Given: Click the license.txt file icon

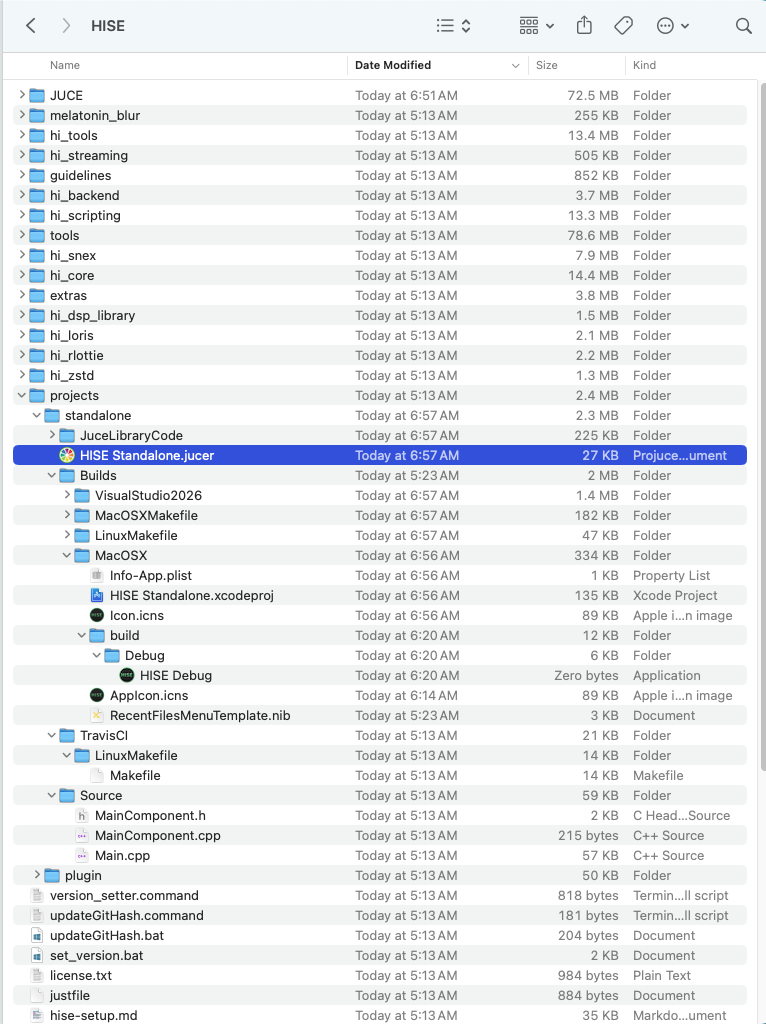Looking at the screenshot, I should [37, 975].
